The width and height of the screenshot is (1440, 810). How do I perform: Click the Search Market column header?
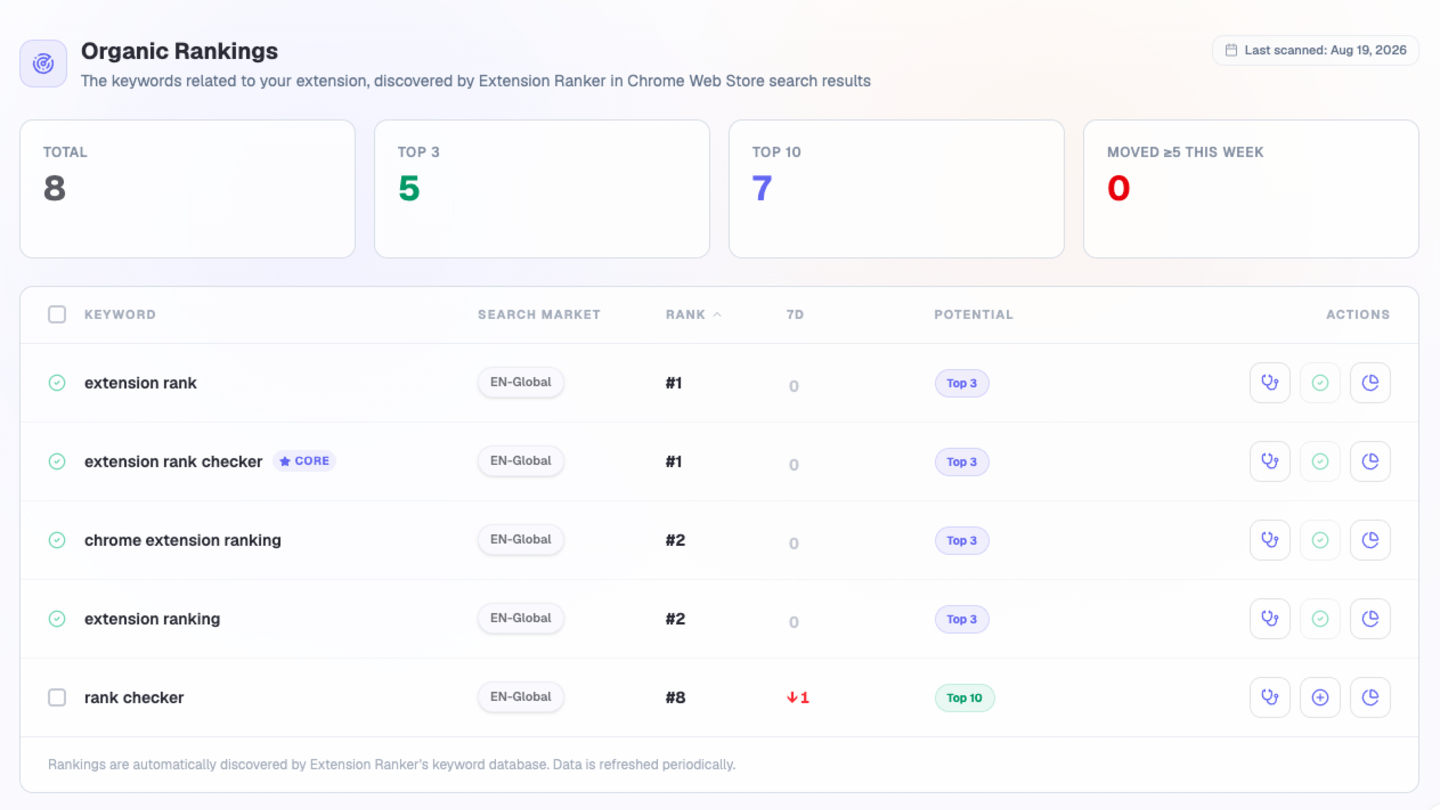[539, 314]
